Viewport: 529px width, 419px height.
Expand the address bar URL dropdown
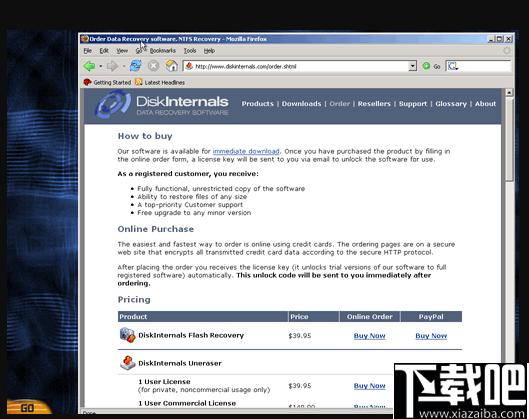pyautogui.click(x=412, y=66)
